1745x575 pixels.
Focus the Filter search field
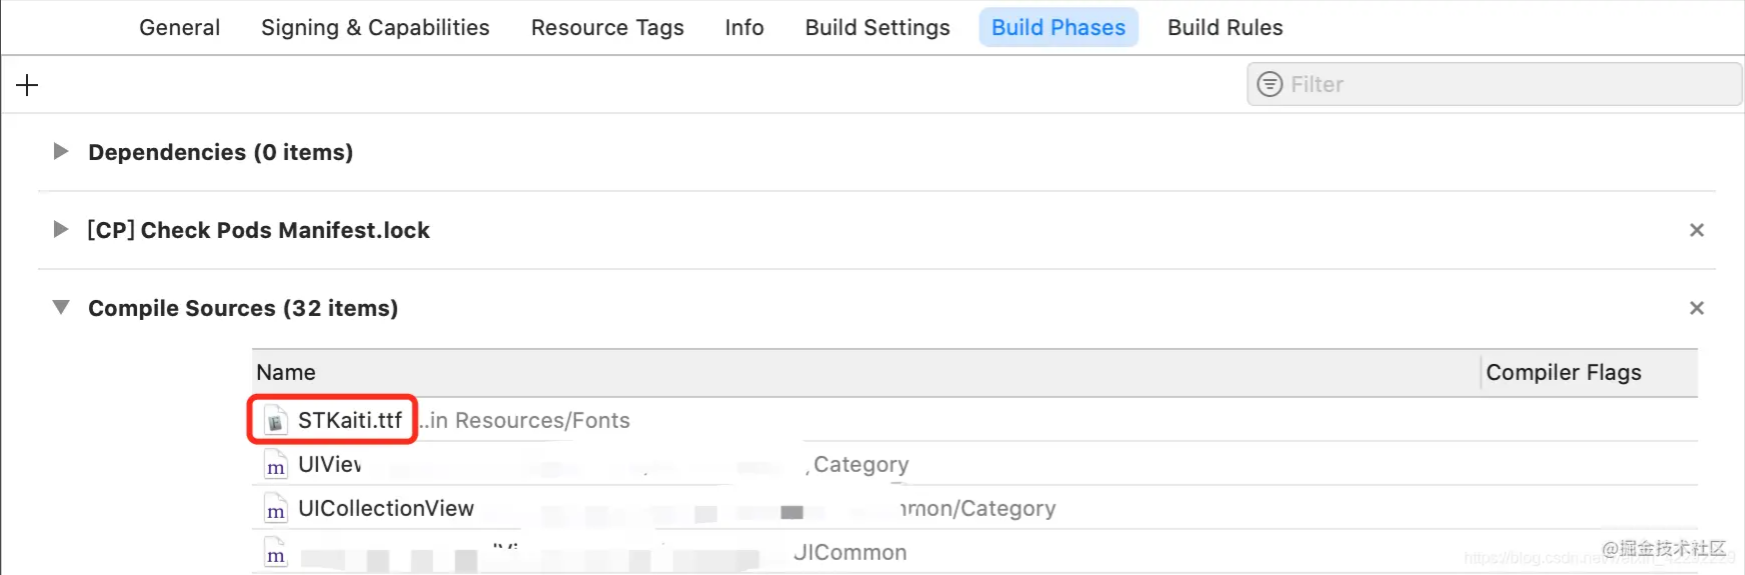point(1500,85)
